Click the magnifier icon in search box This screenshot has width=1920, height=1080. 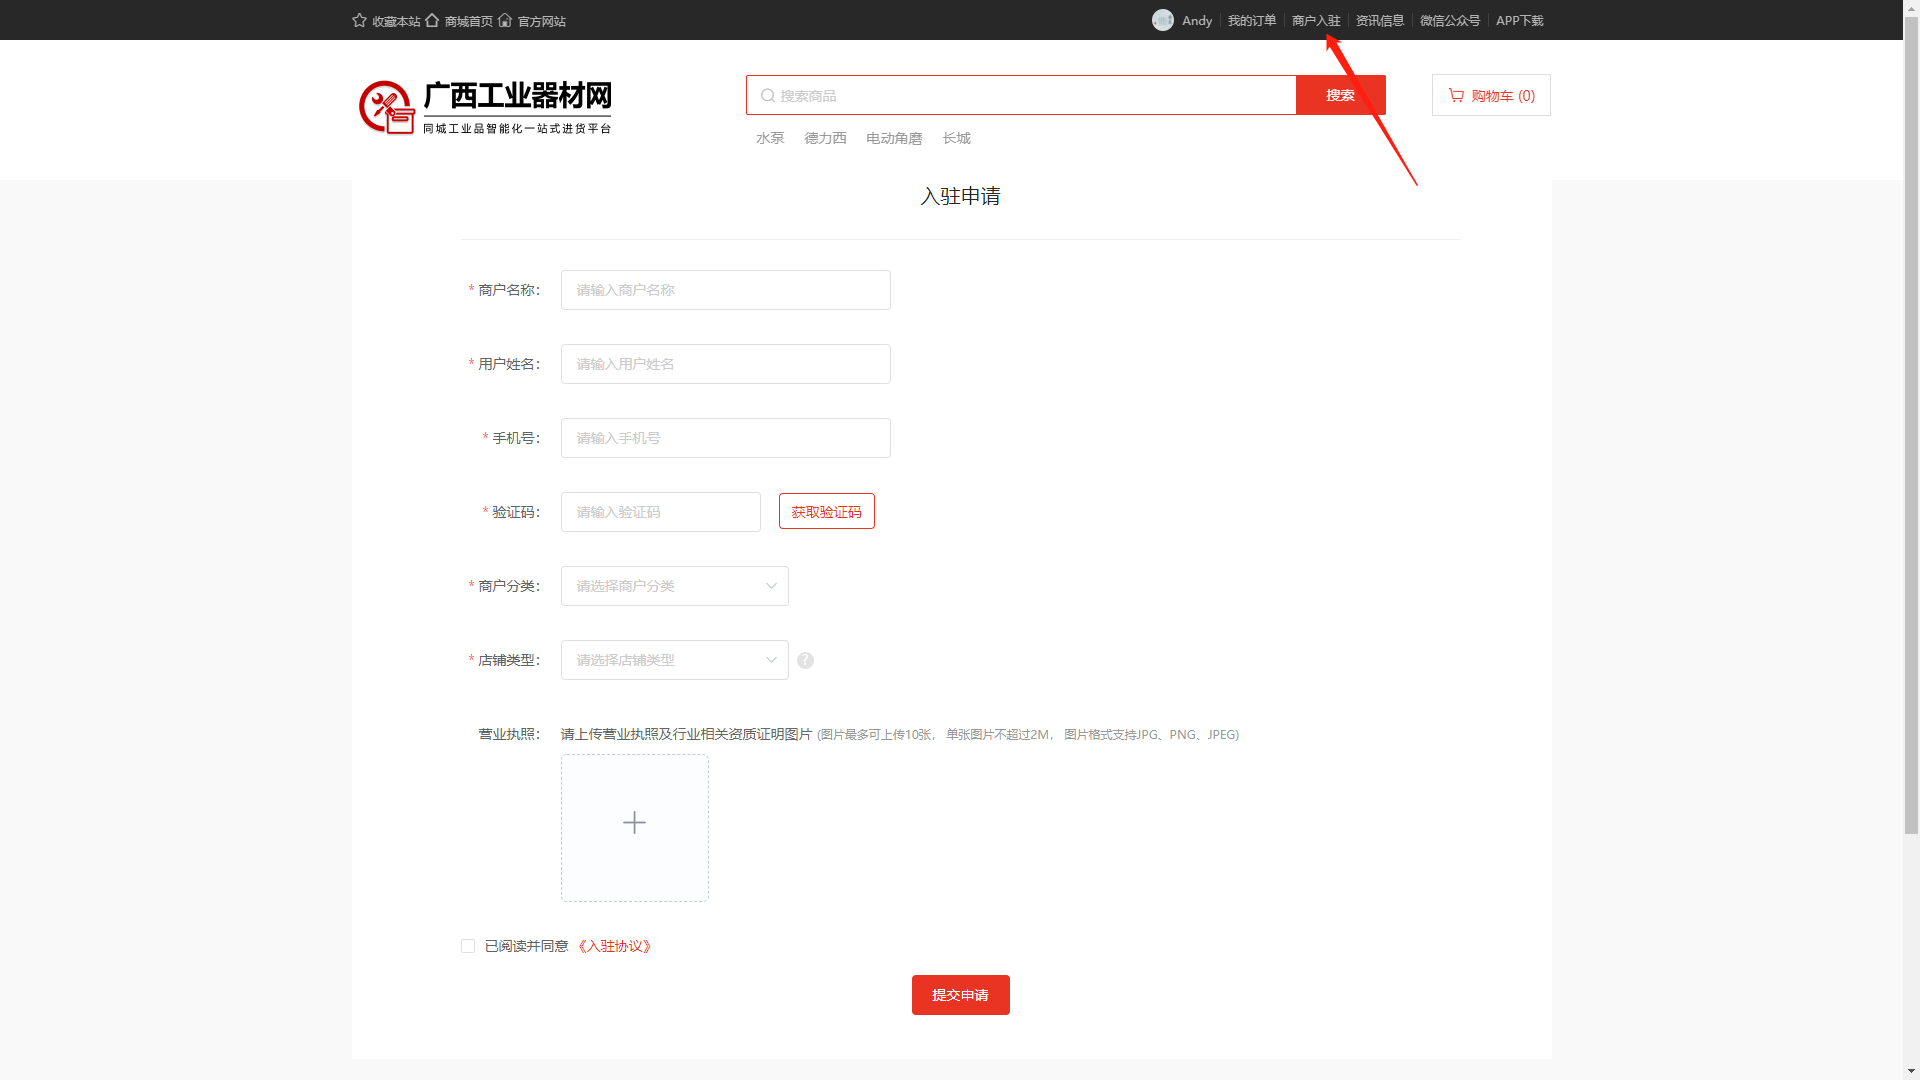[x=767, y=95]
